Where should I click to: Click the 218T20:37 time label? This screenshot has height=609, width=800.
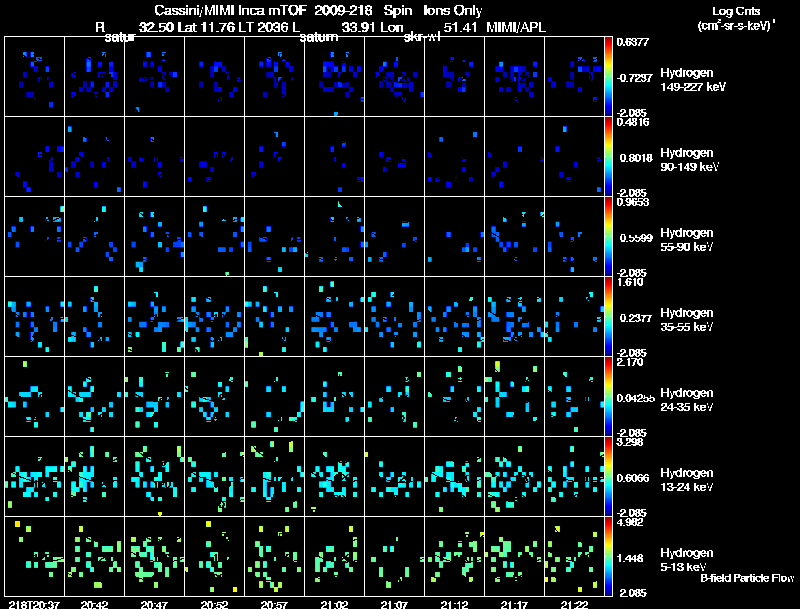tap(35, 605)
